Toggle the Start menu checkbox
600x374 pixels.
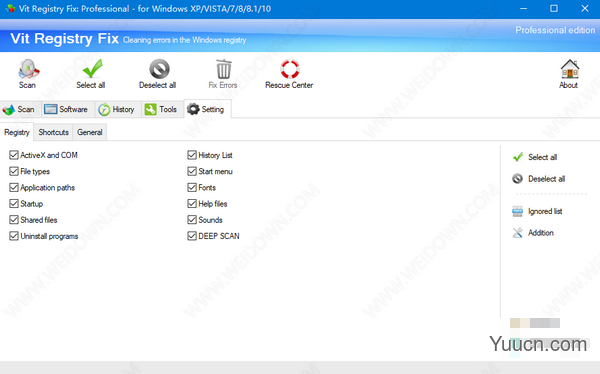pos(192,171)
